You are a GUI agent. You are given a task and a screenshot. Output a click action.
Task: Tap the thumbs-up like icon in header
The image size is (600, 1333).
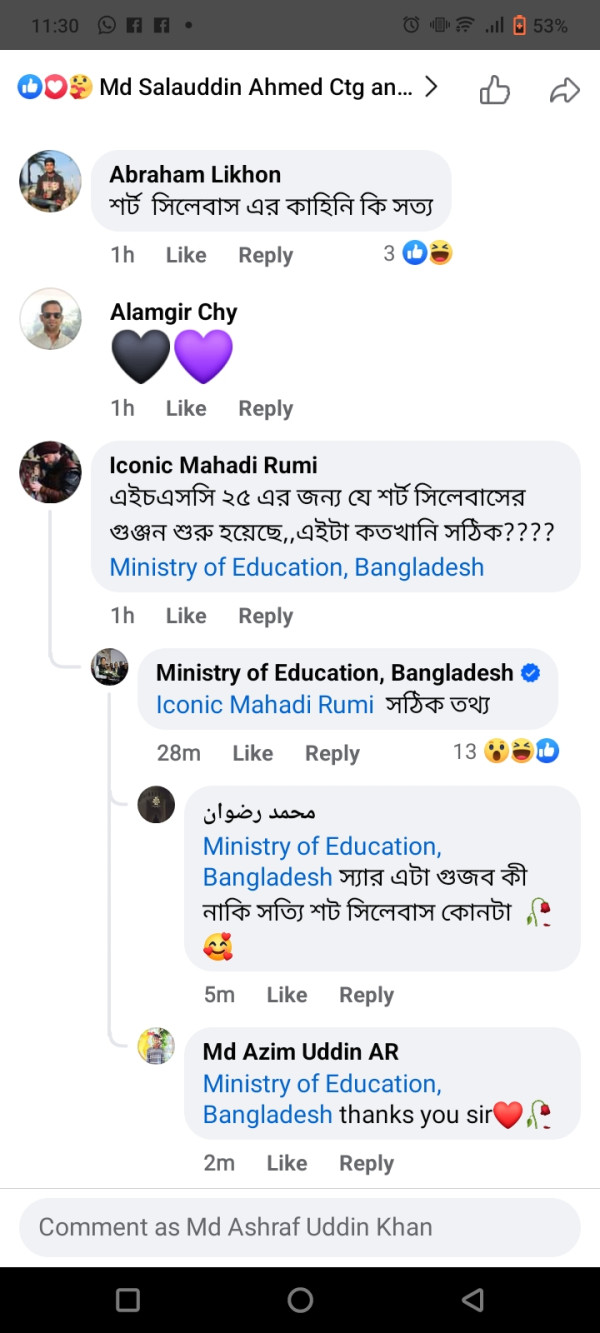click(495, 90)
